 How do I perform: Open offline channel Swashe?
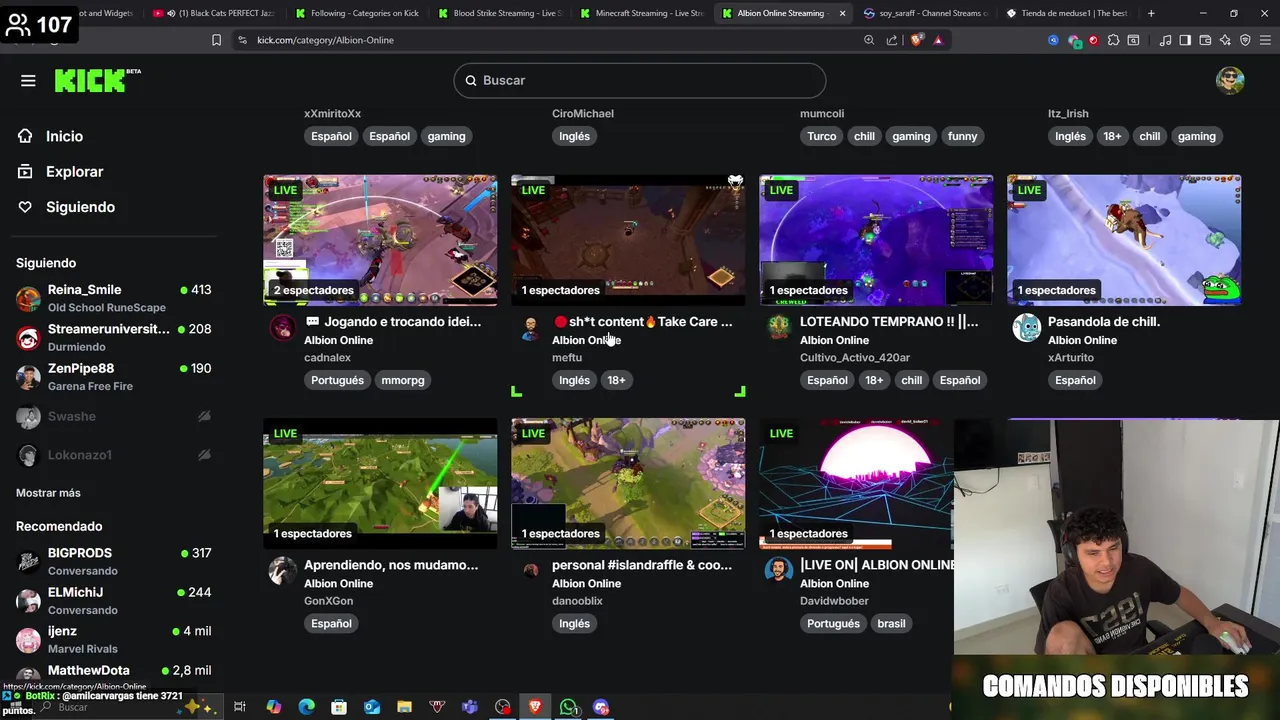[113, 416]
